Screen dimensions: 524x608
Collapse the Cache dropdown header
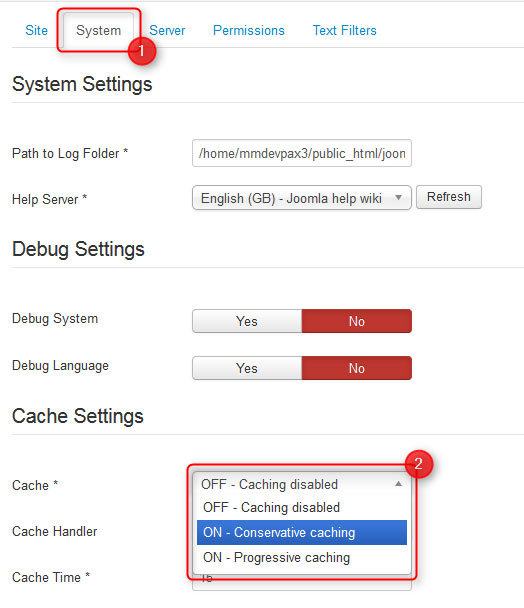pyautogui.click(x=302, y=484)
